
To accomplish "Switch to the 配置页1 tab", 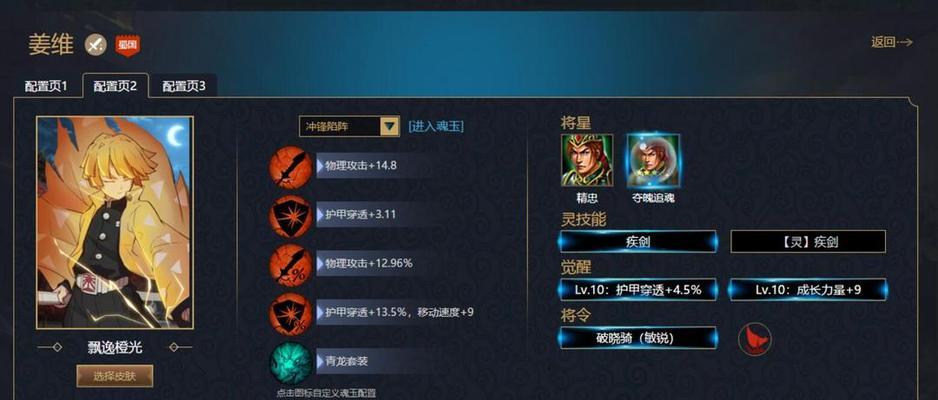I will pyautogui.click(x=46, y=86).
